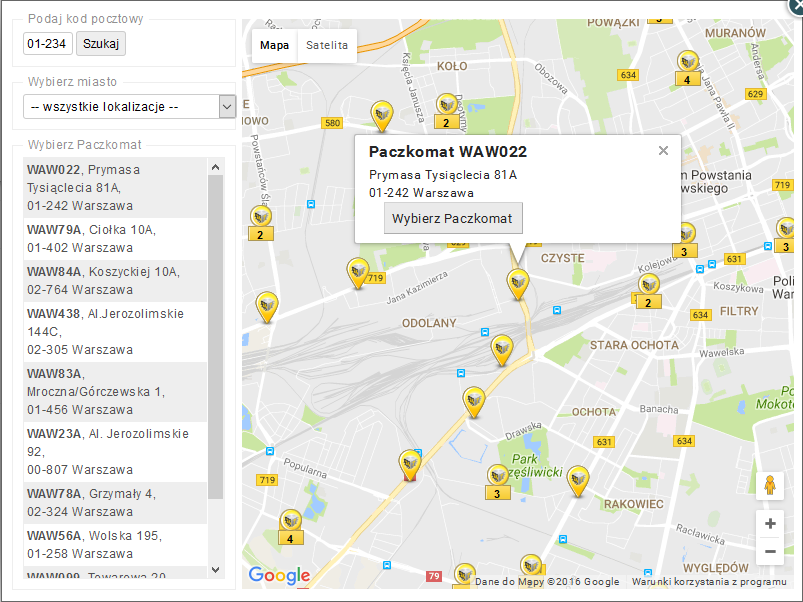The image size is (803, 602).
Task: Click the paczkomat marker west of Ochota label
Action: click(x=474, y=402)
